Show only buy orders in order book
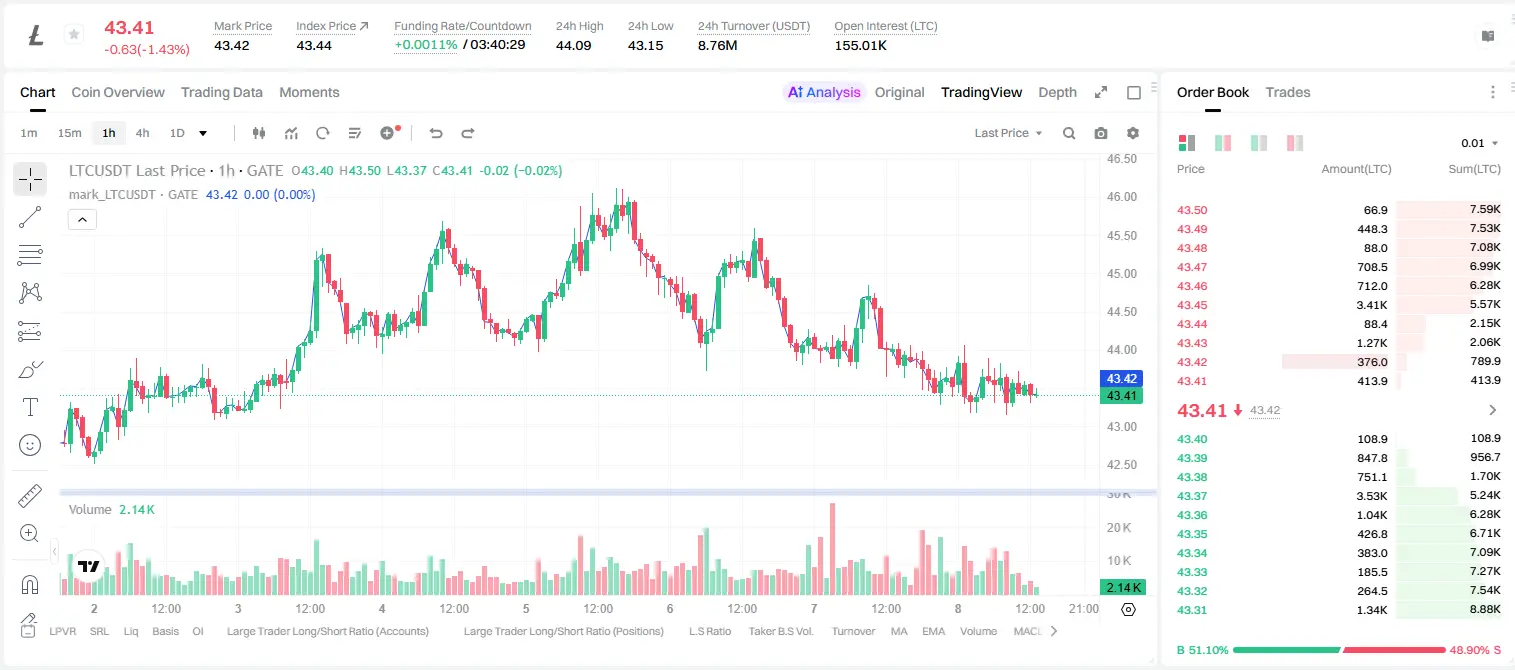This screenshot has width=1515, height=670. coord(1259,143)
